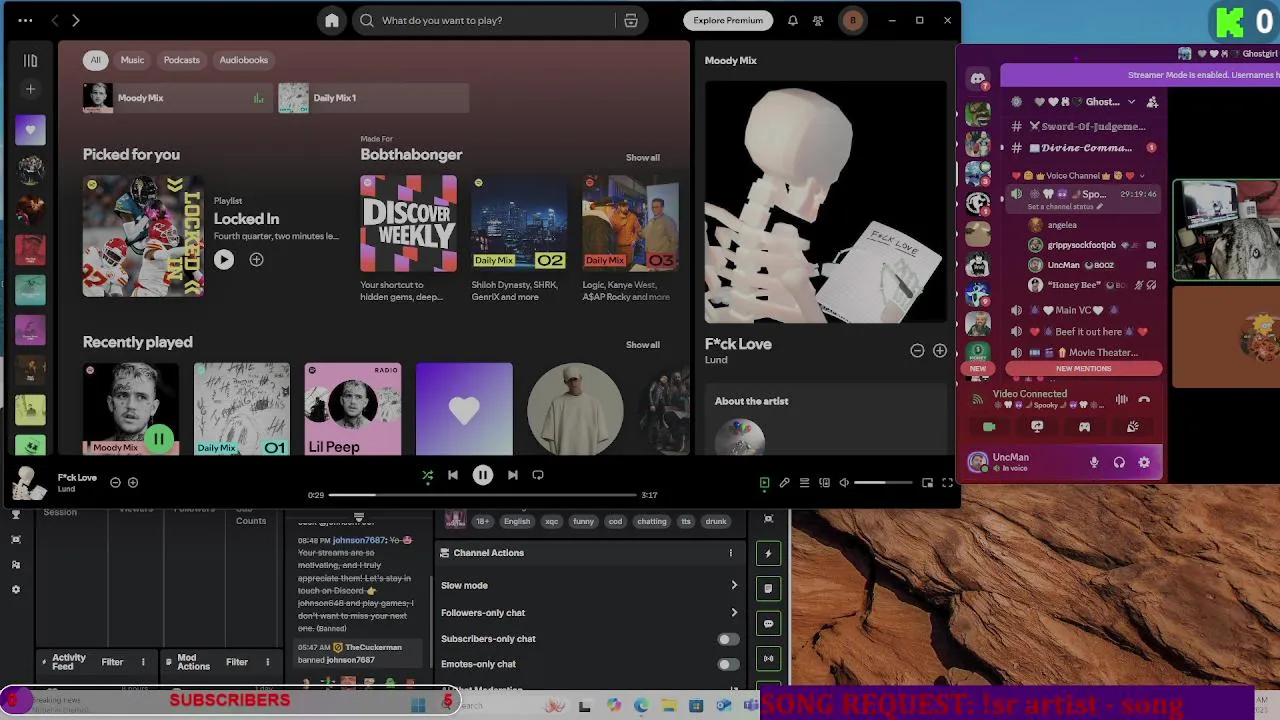Open the Browse icon in Spotify search bar
The width and height of the screenshot is (1280, 720).
click(x=631, y=20)
